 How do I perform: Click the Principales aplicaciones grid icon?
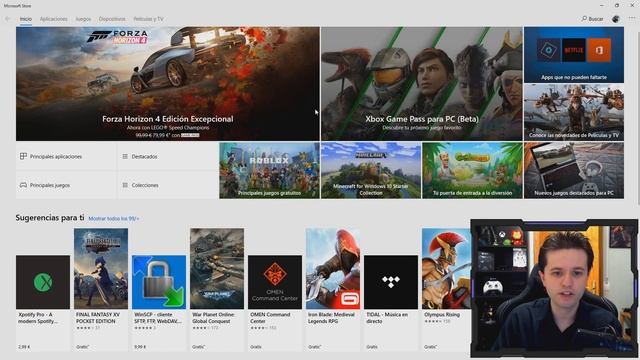(23, 156)
